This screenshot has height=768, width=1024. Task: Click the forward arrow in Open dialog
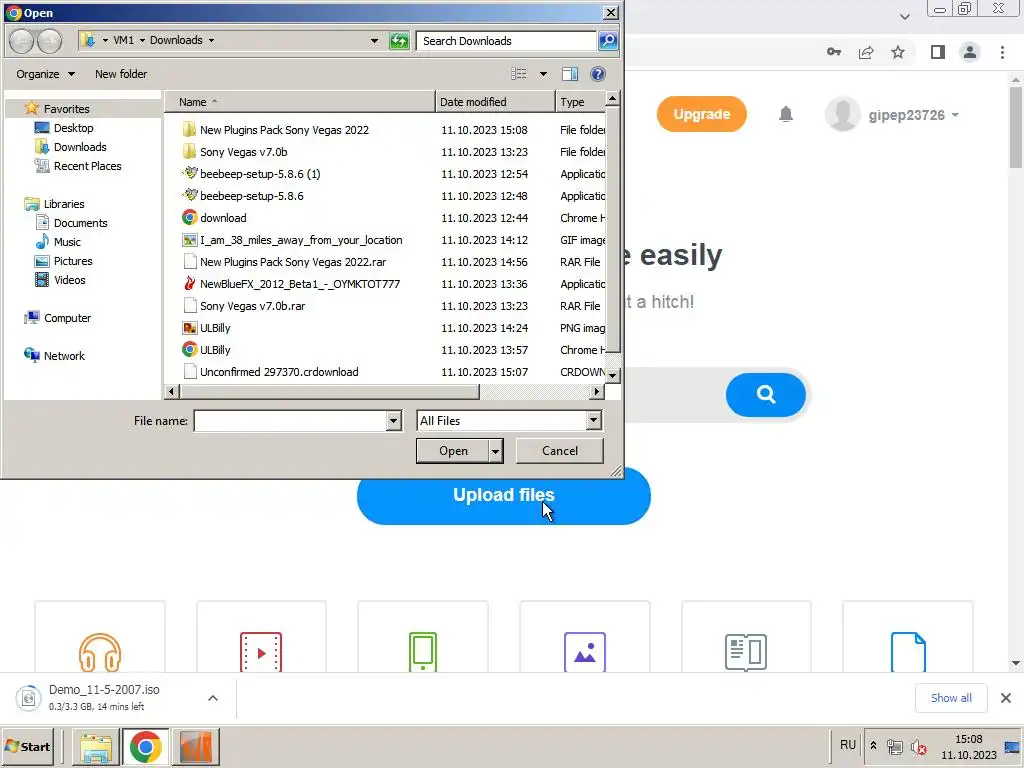(x=49, y=41)
